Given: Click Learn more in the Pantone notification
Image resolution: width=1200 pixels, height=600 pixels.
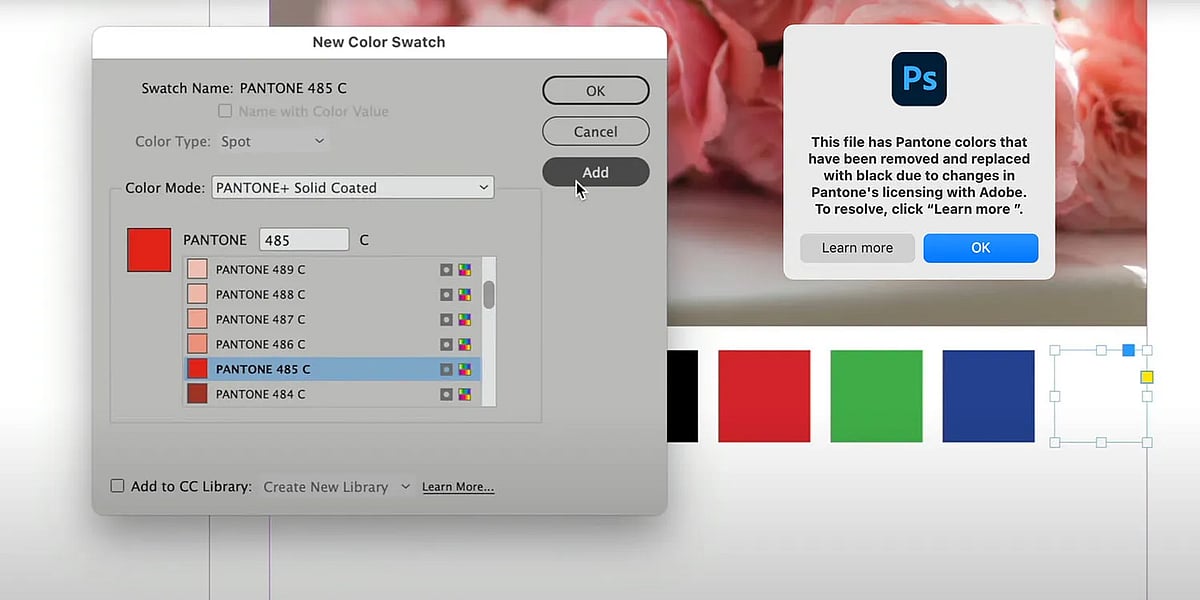Looking at the screenshot, I should pyautogui.click(x=857, y=248).
